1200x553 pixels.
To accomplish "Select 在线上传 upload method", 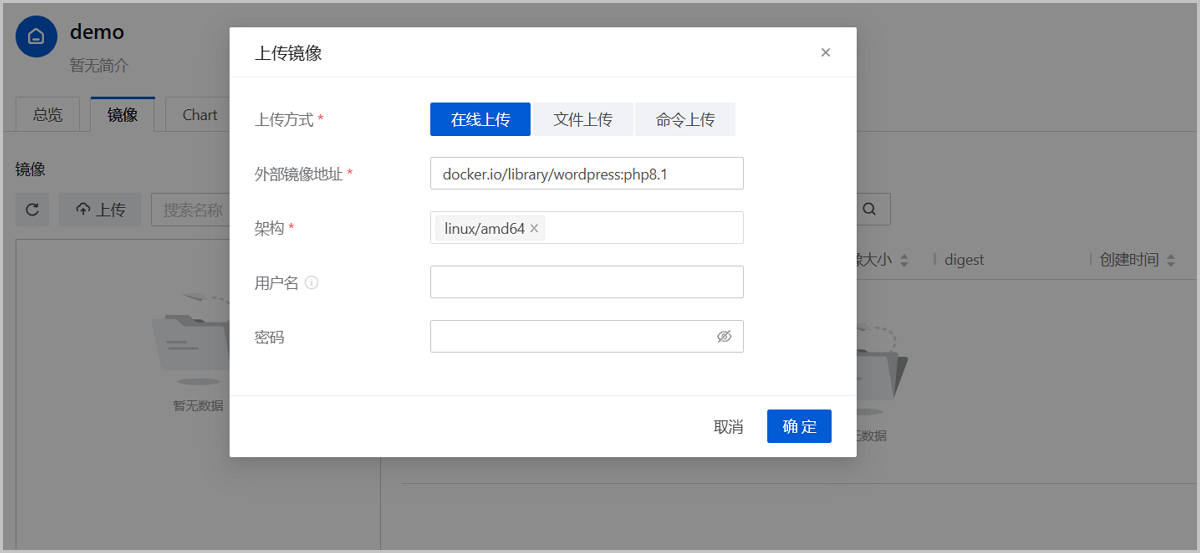I will (480, 120).
